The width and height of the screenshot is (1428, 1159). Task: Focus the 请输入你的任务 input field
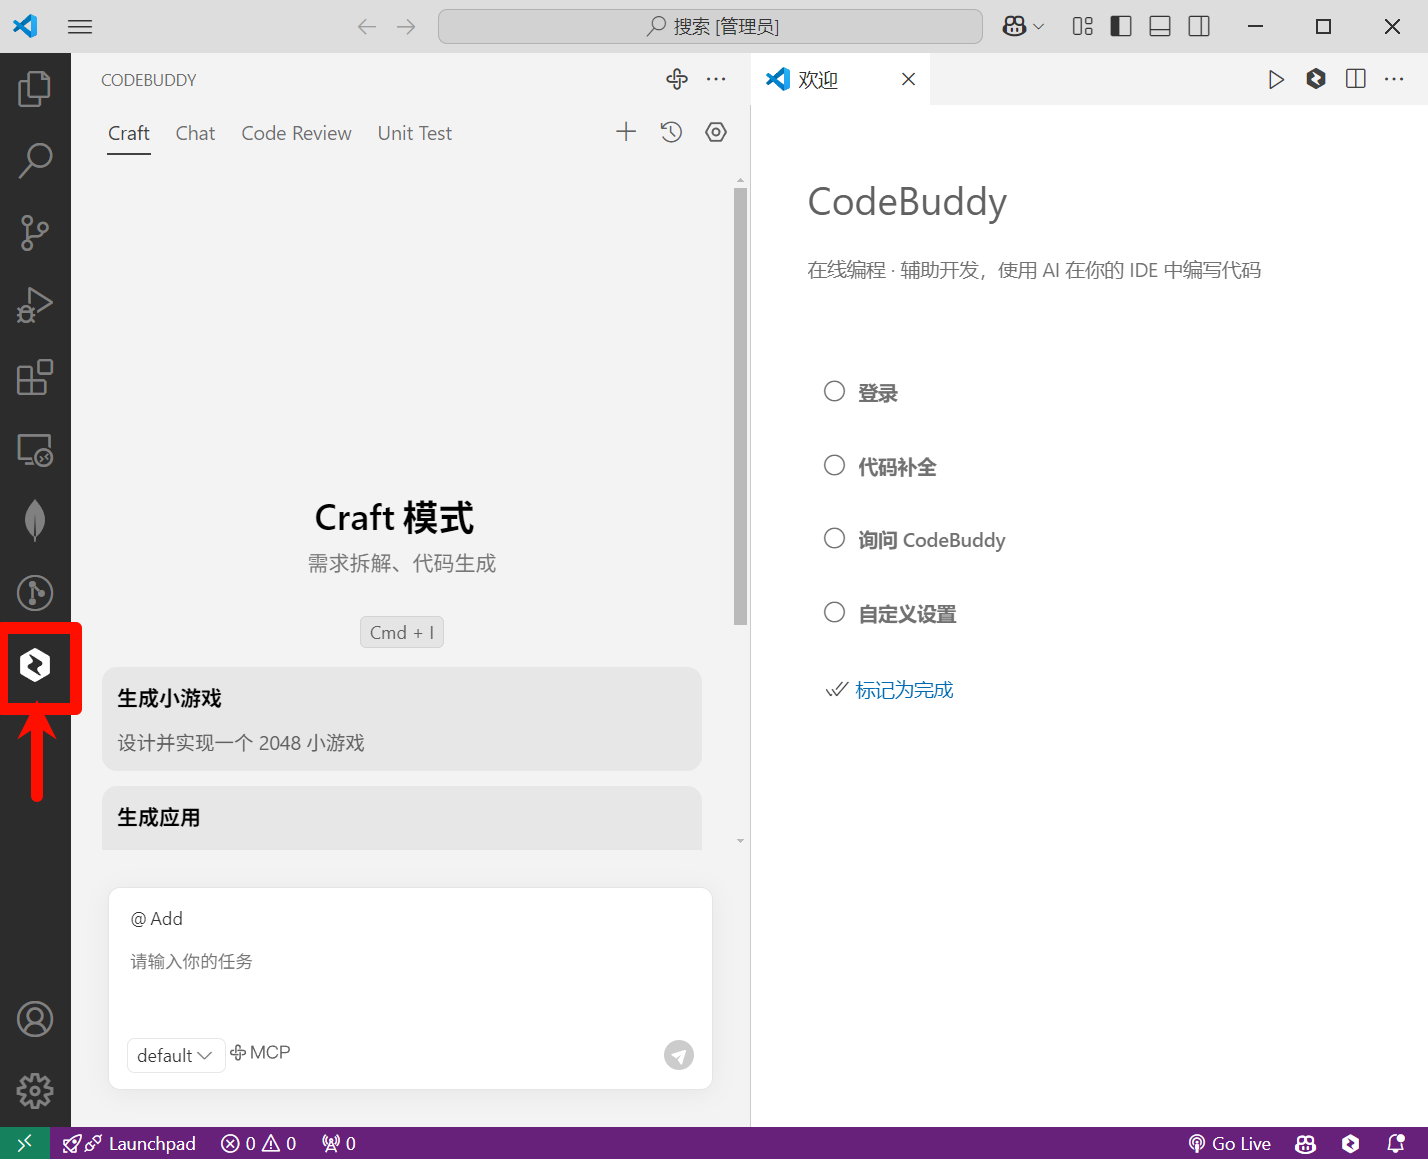410,962
